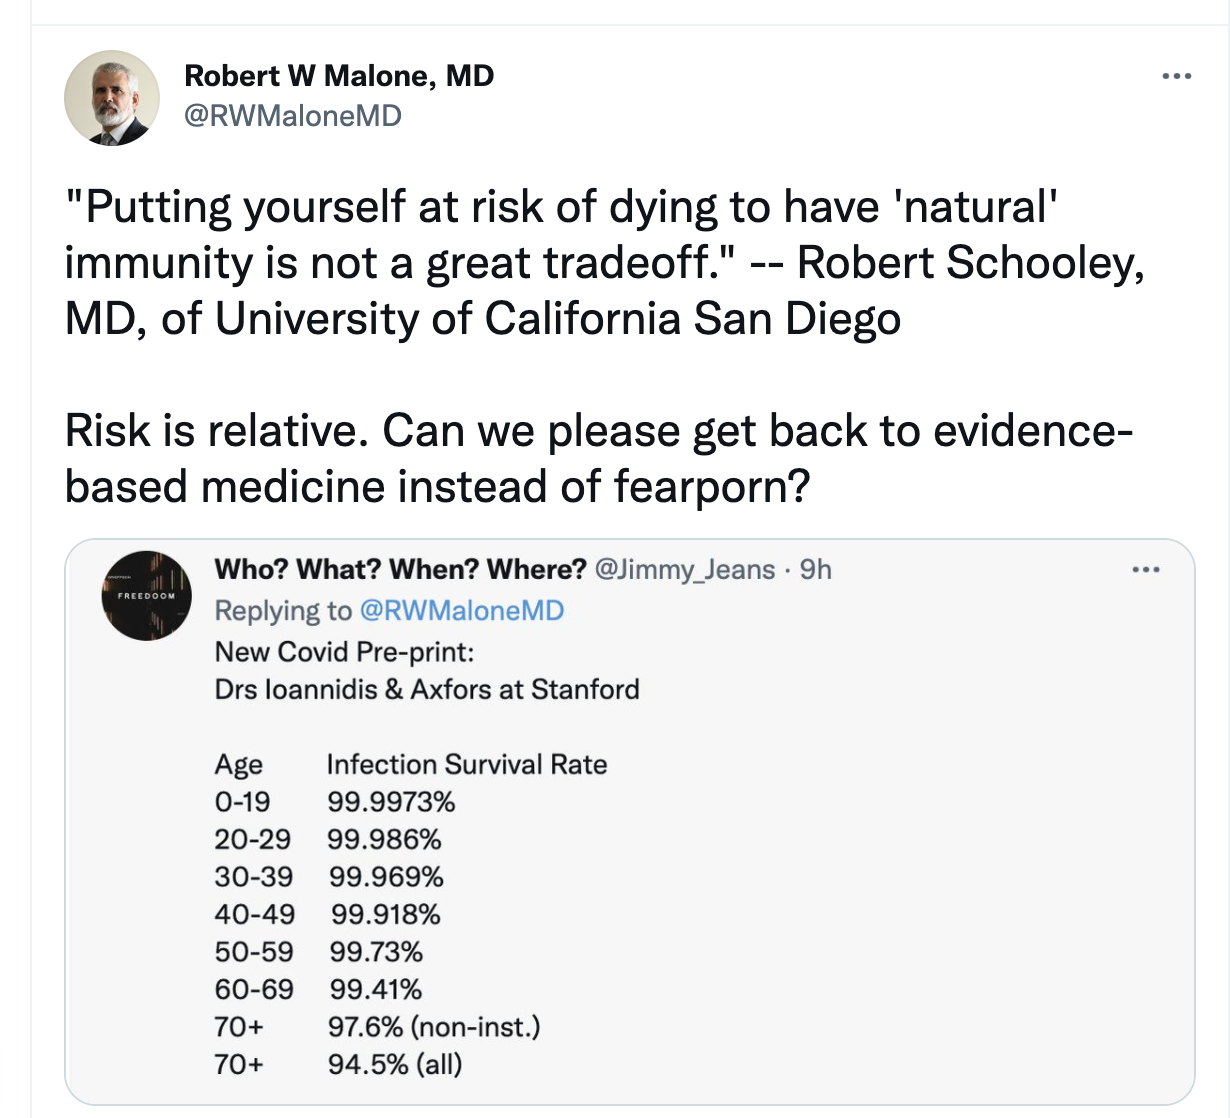
Task: Click the @RWMaloneMD mention after "Replying to"
Action: (x=461, y=611)
